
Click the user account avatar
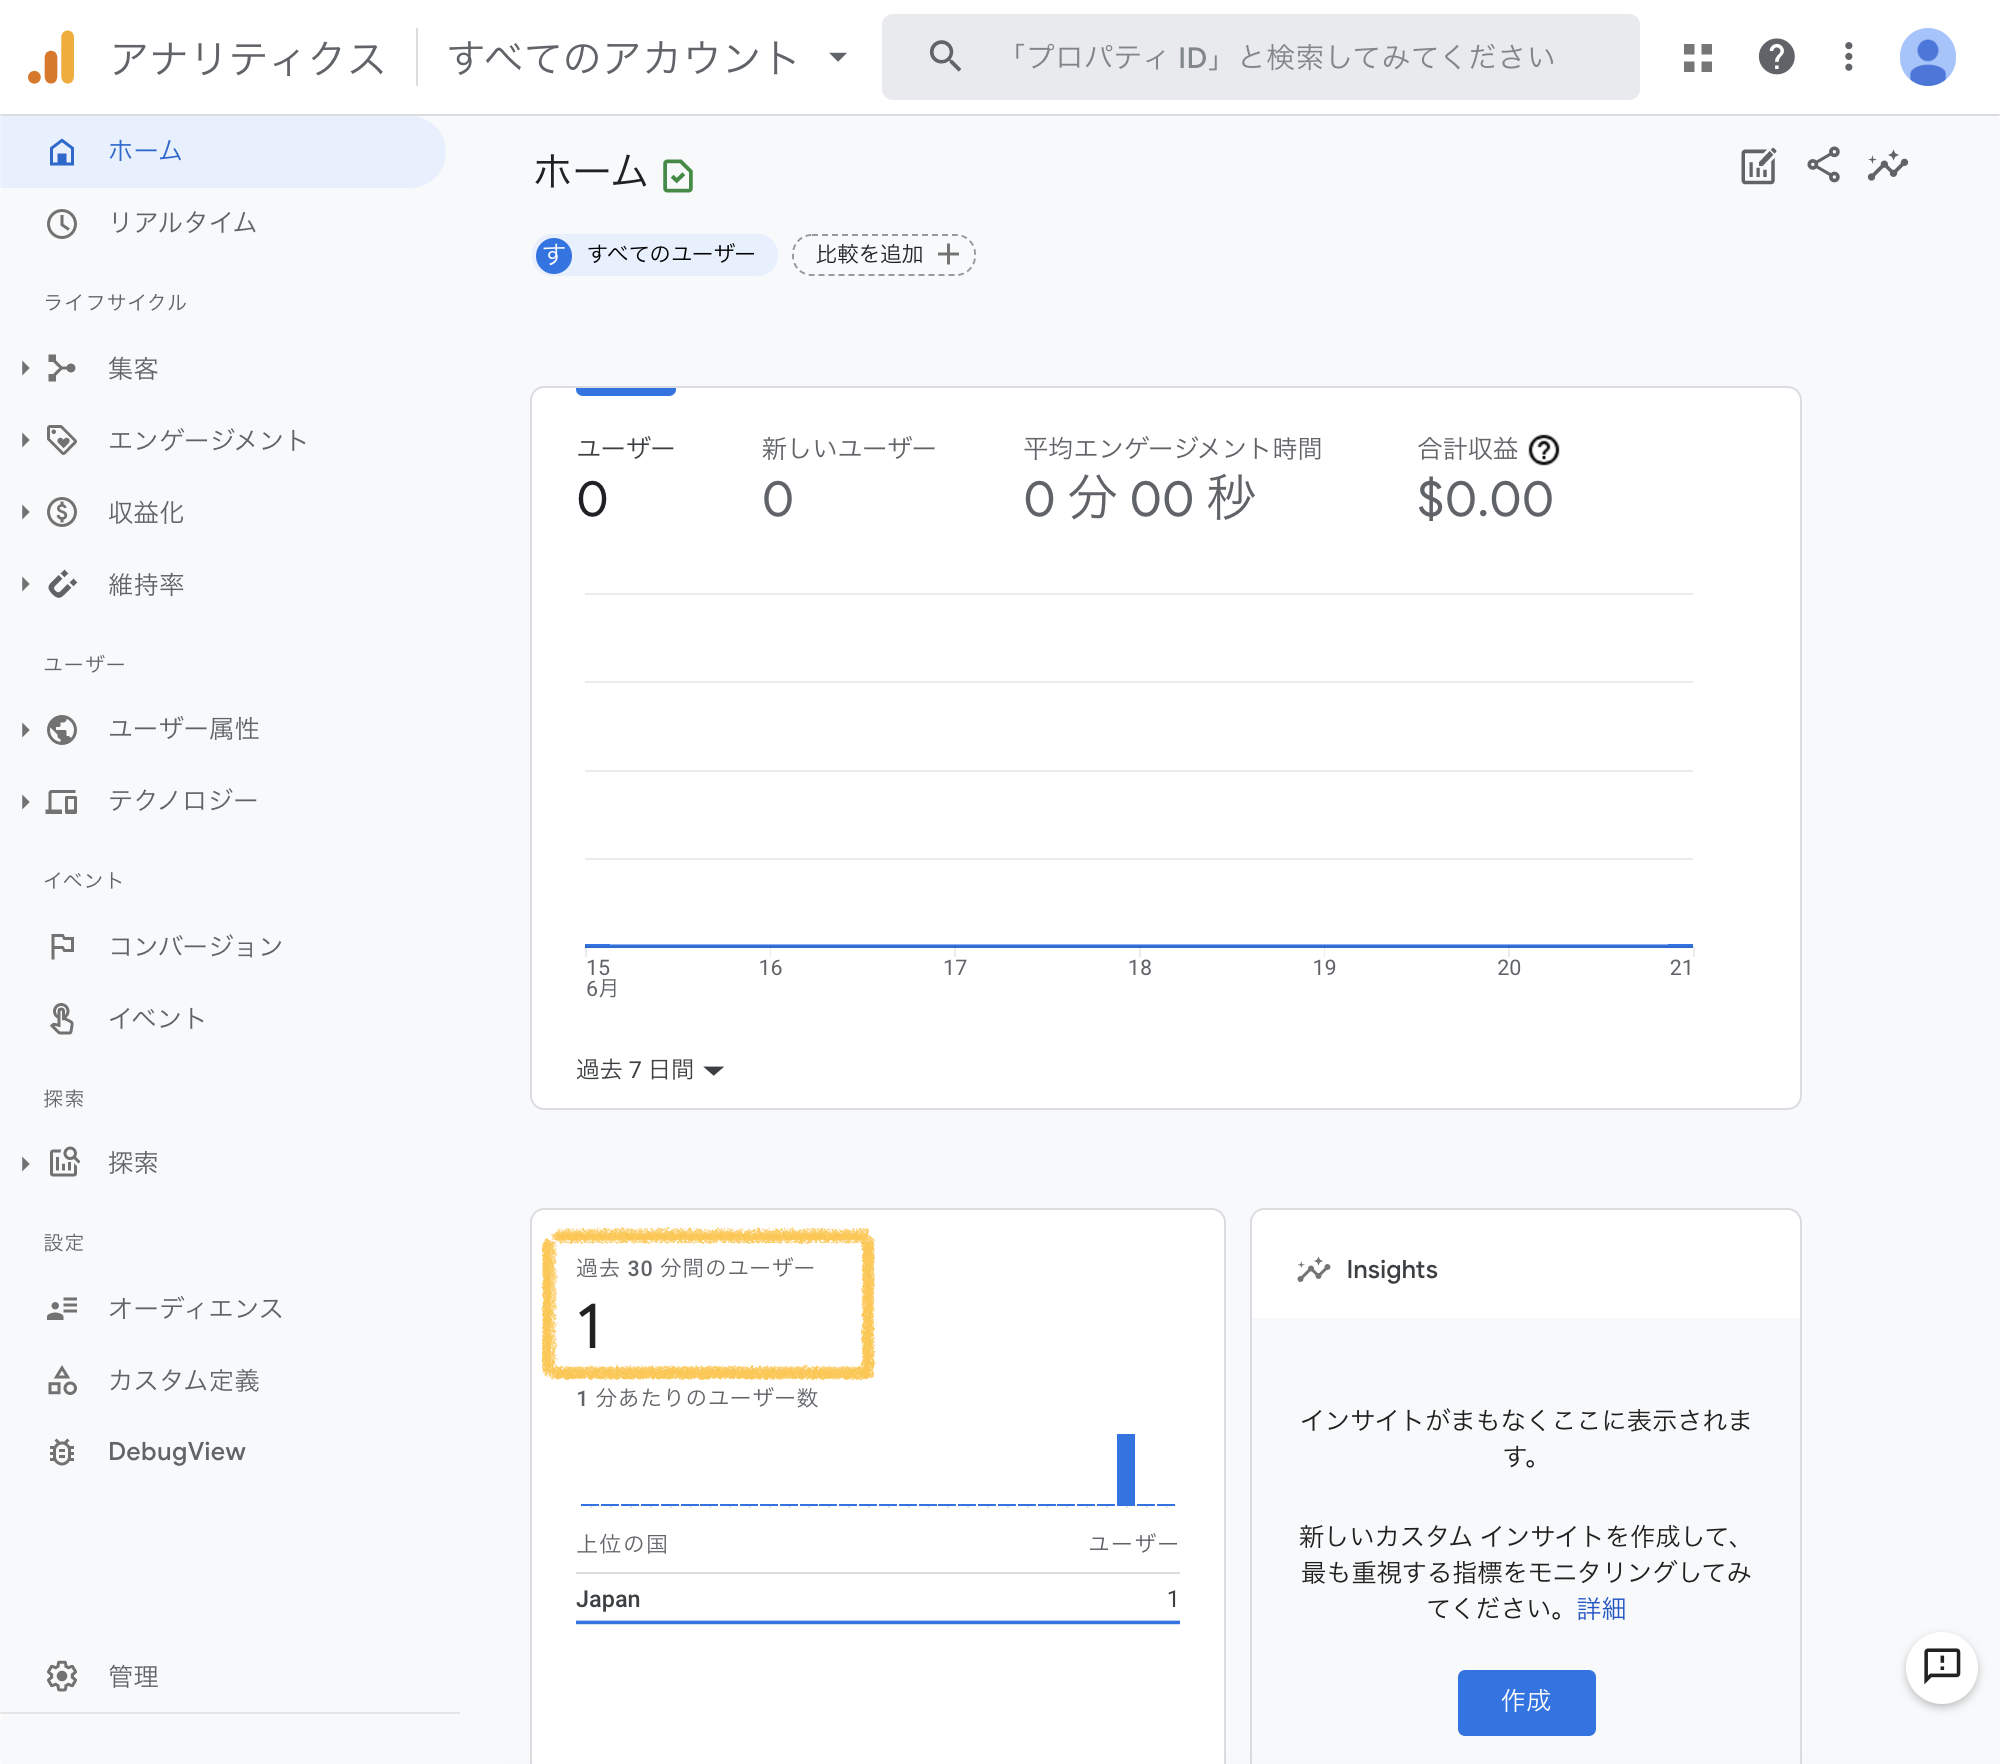(x=1927, y=57)
